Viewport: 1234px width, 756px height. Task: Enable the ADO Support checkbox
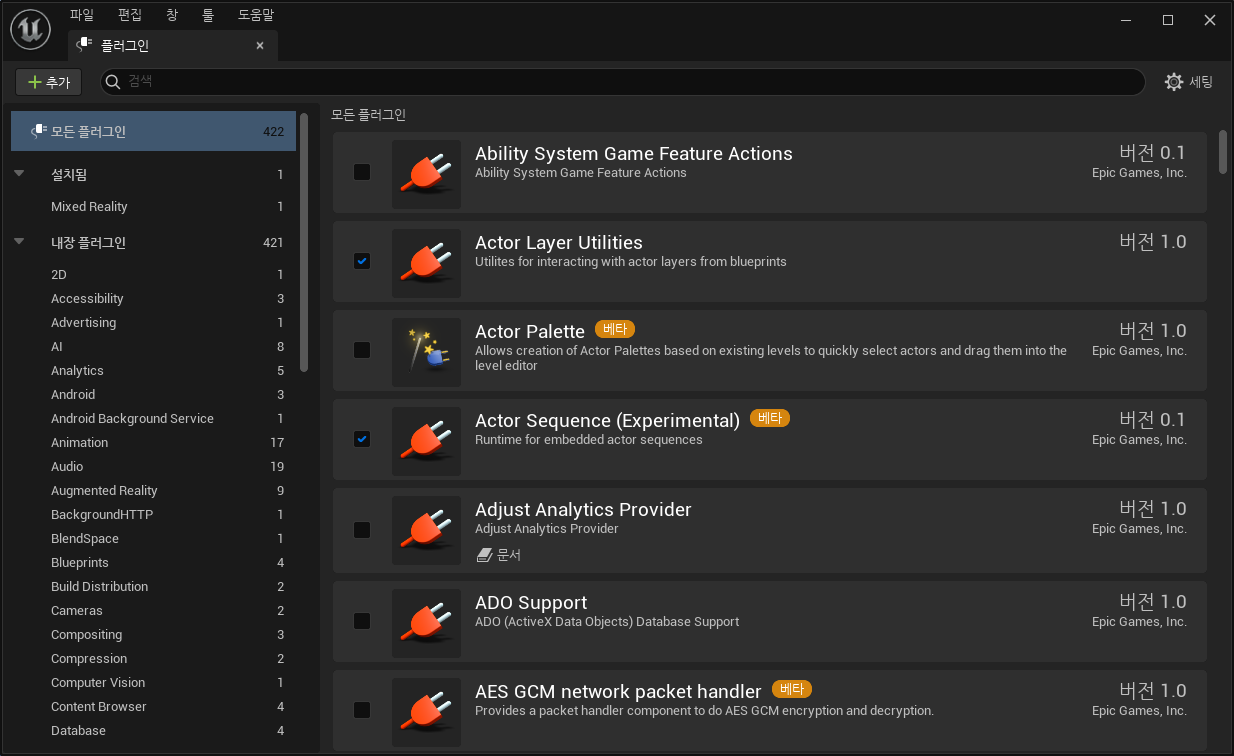[362, 621]
